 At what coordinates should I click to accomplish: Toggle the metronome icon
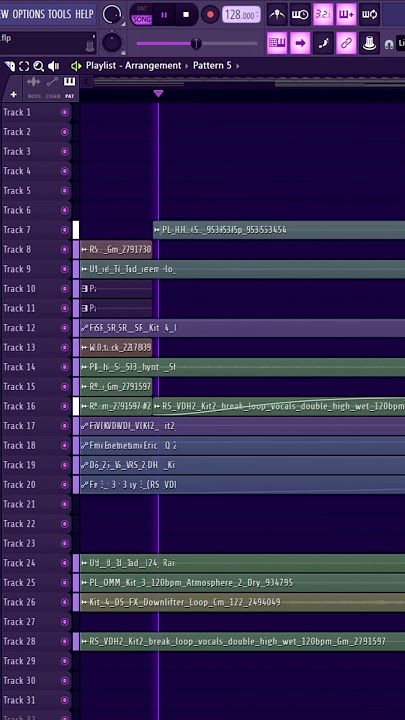277,15
